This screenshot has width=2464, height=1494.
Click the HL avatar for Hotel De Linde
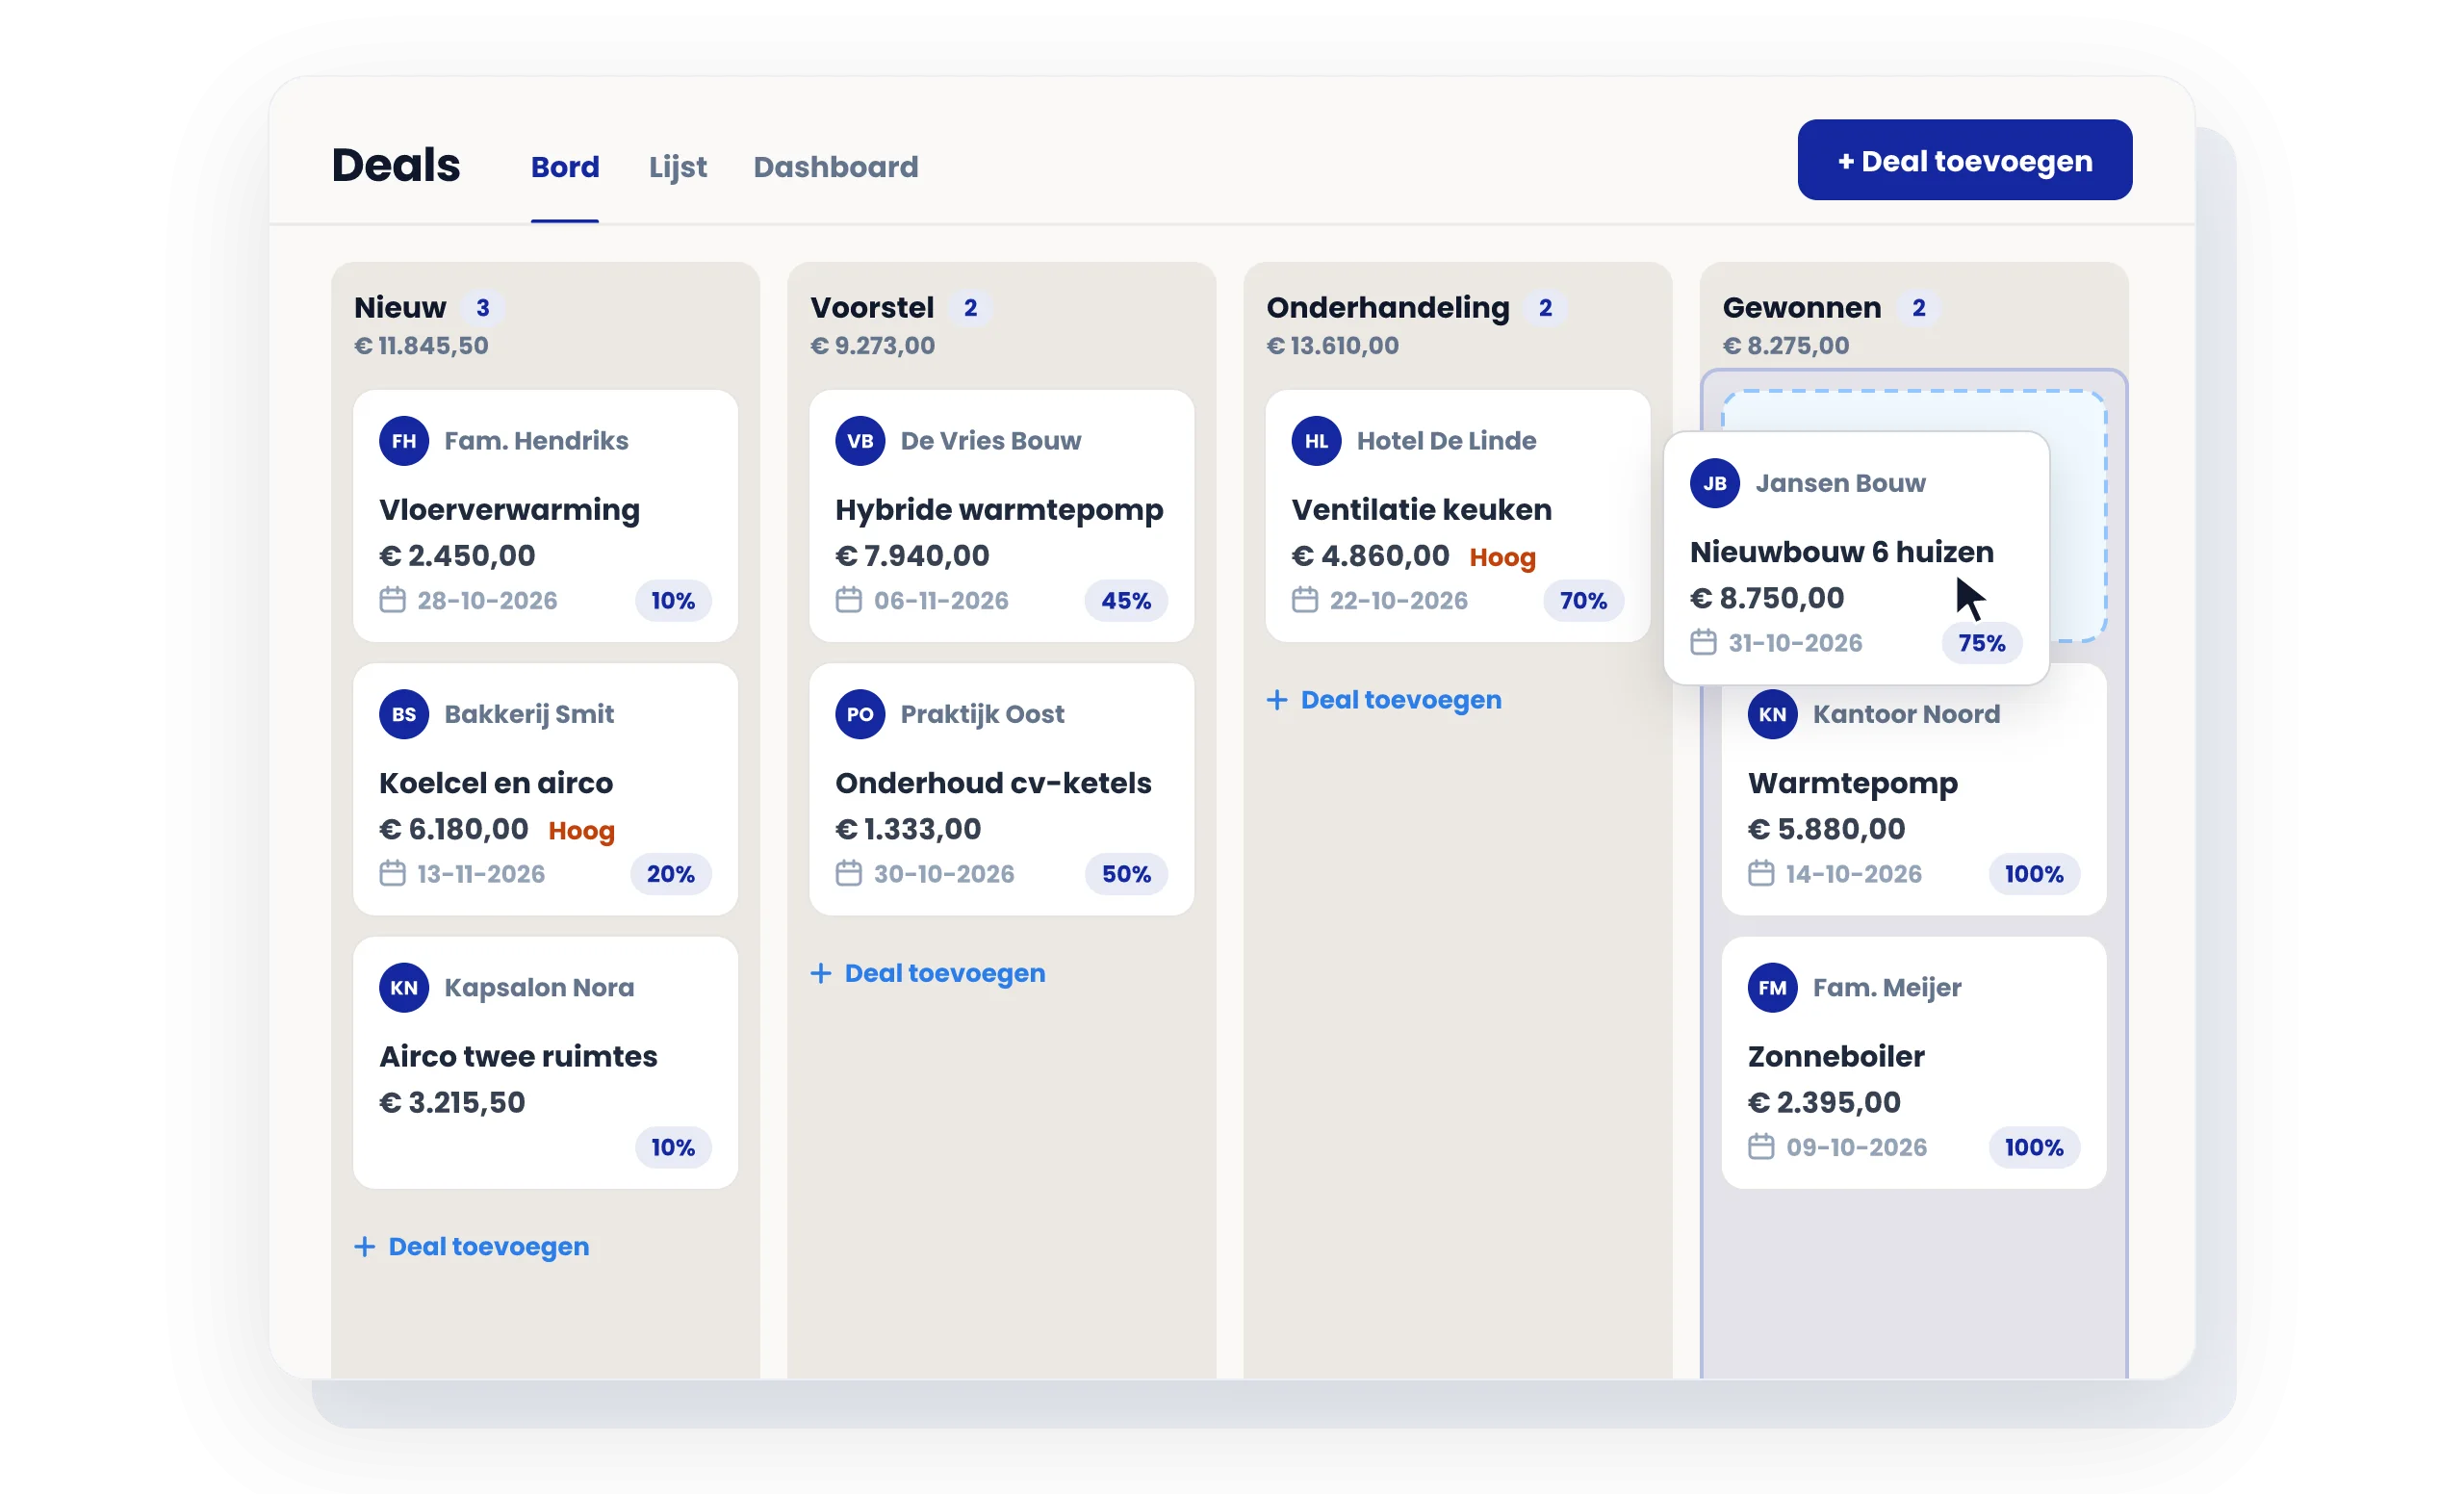pos(1316,441)
